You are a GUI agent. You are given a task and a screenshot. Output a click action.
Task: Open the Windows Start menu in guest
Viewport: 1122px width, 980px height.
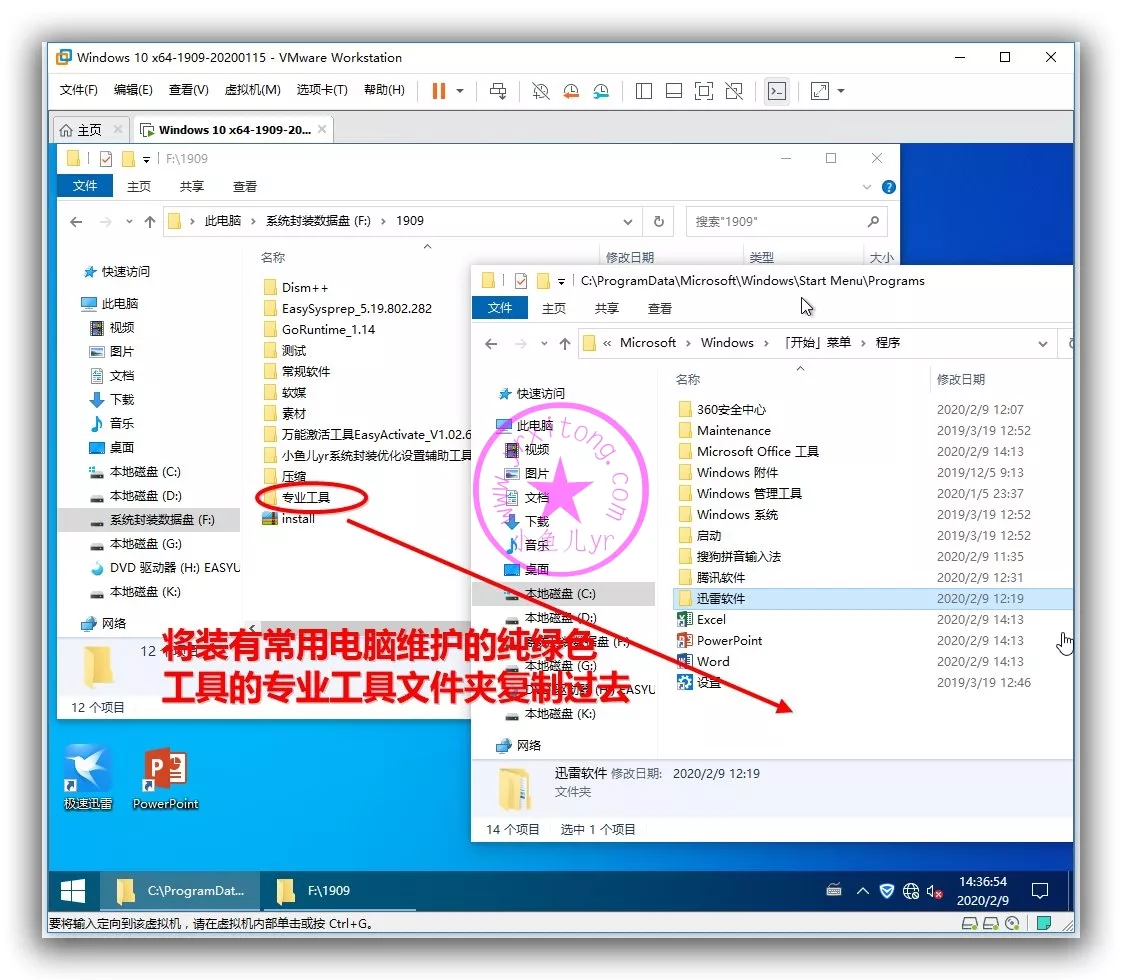tap(73, 890)
